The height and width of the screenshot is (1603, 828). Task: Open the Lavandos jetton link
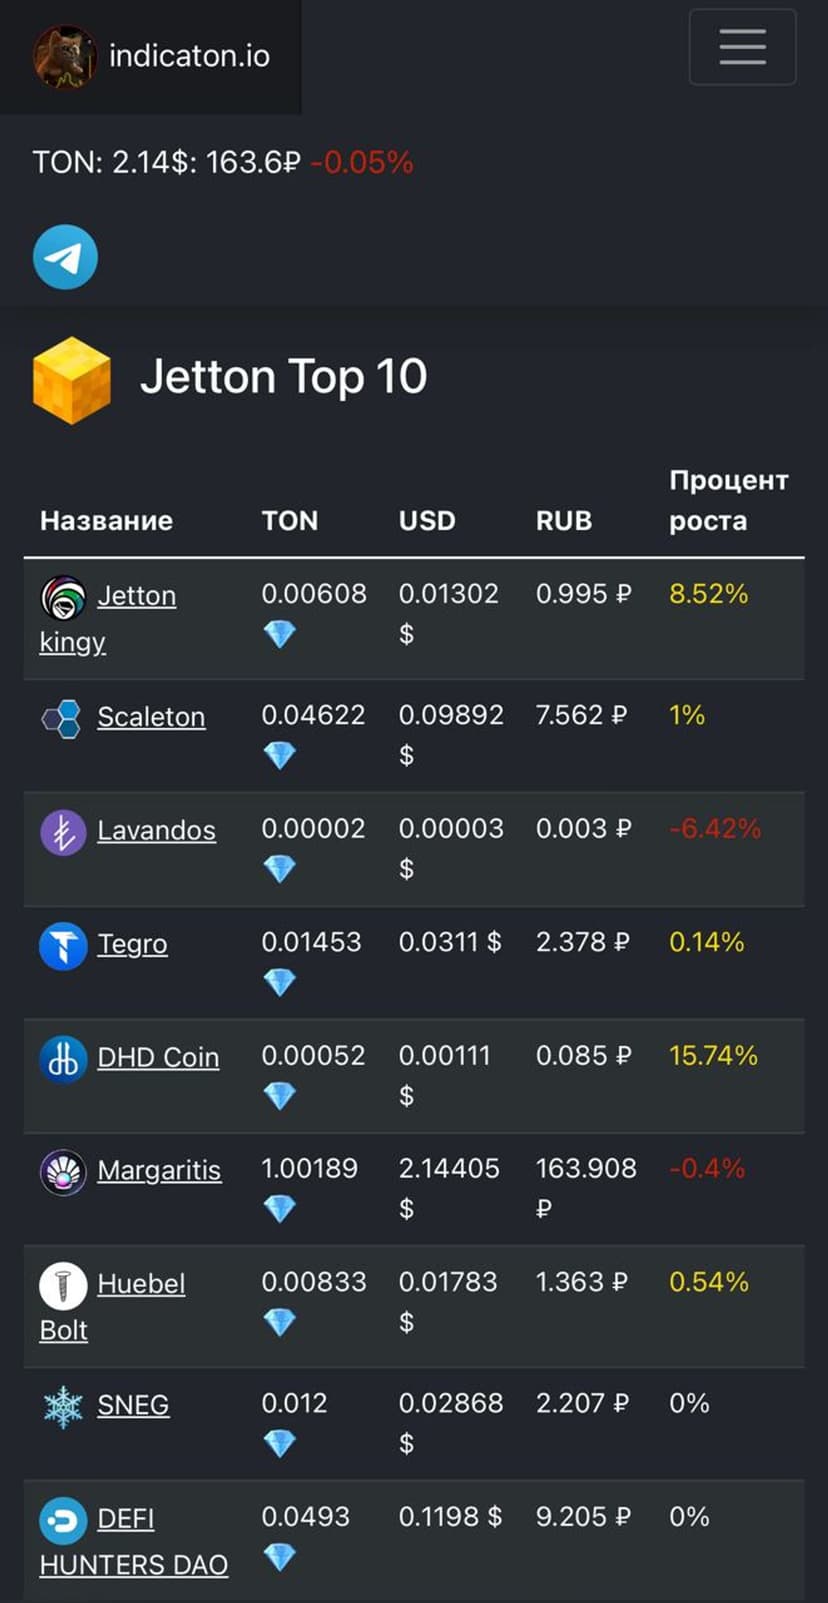coord(156,830)
